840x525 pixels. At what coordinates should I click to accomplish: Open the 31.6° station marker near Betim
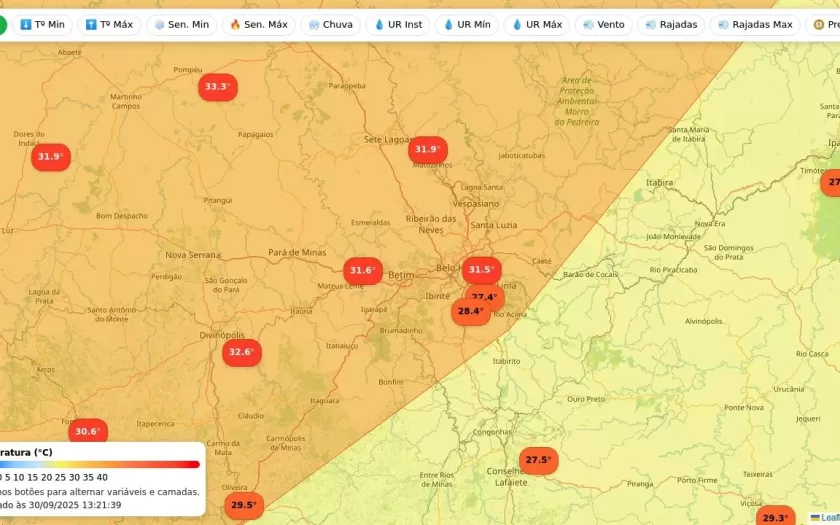point(362,271)
